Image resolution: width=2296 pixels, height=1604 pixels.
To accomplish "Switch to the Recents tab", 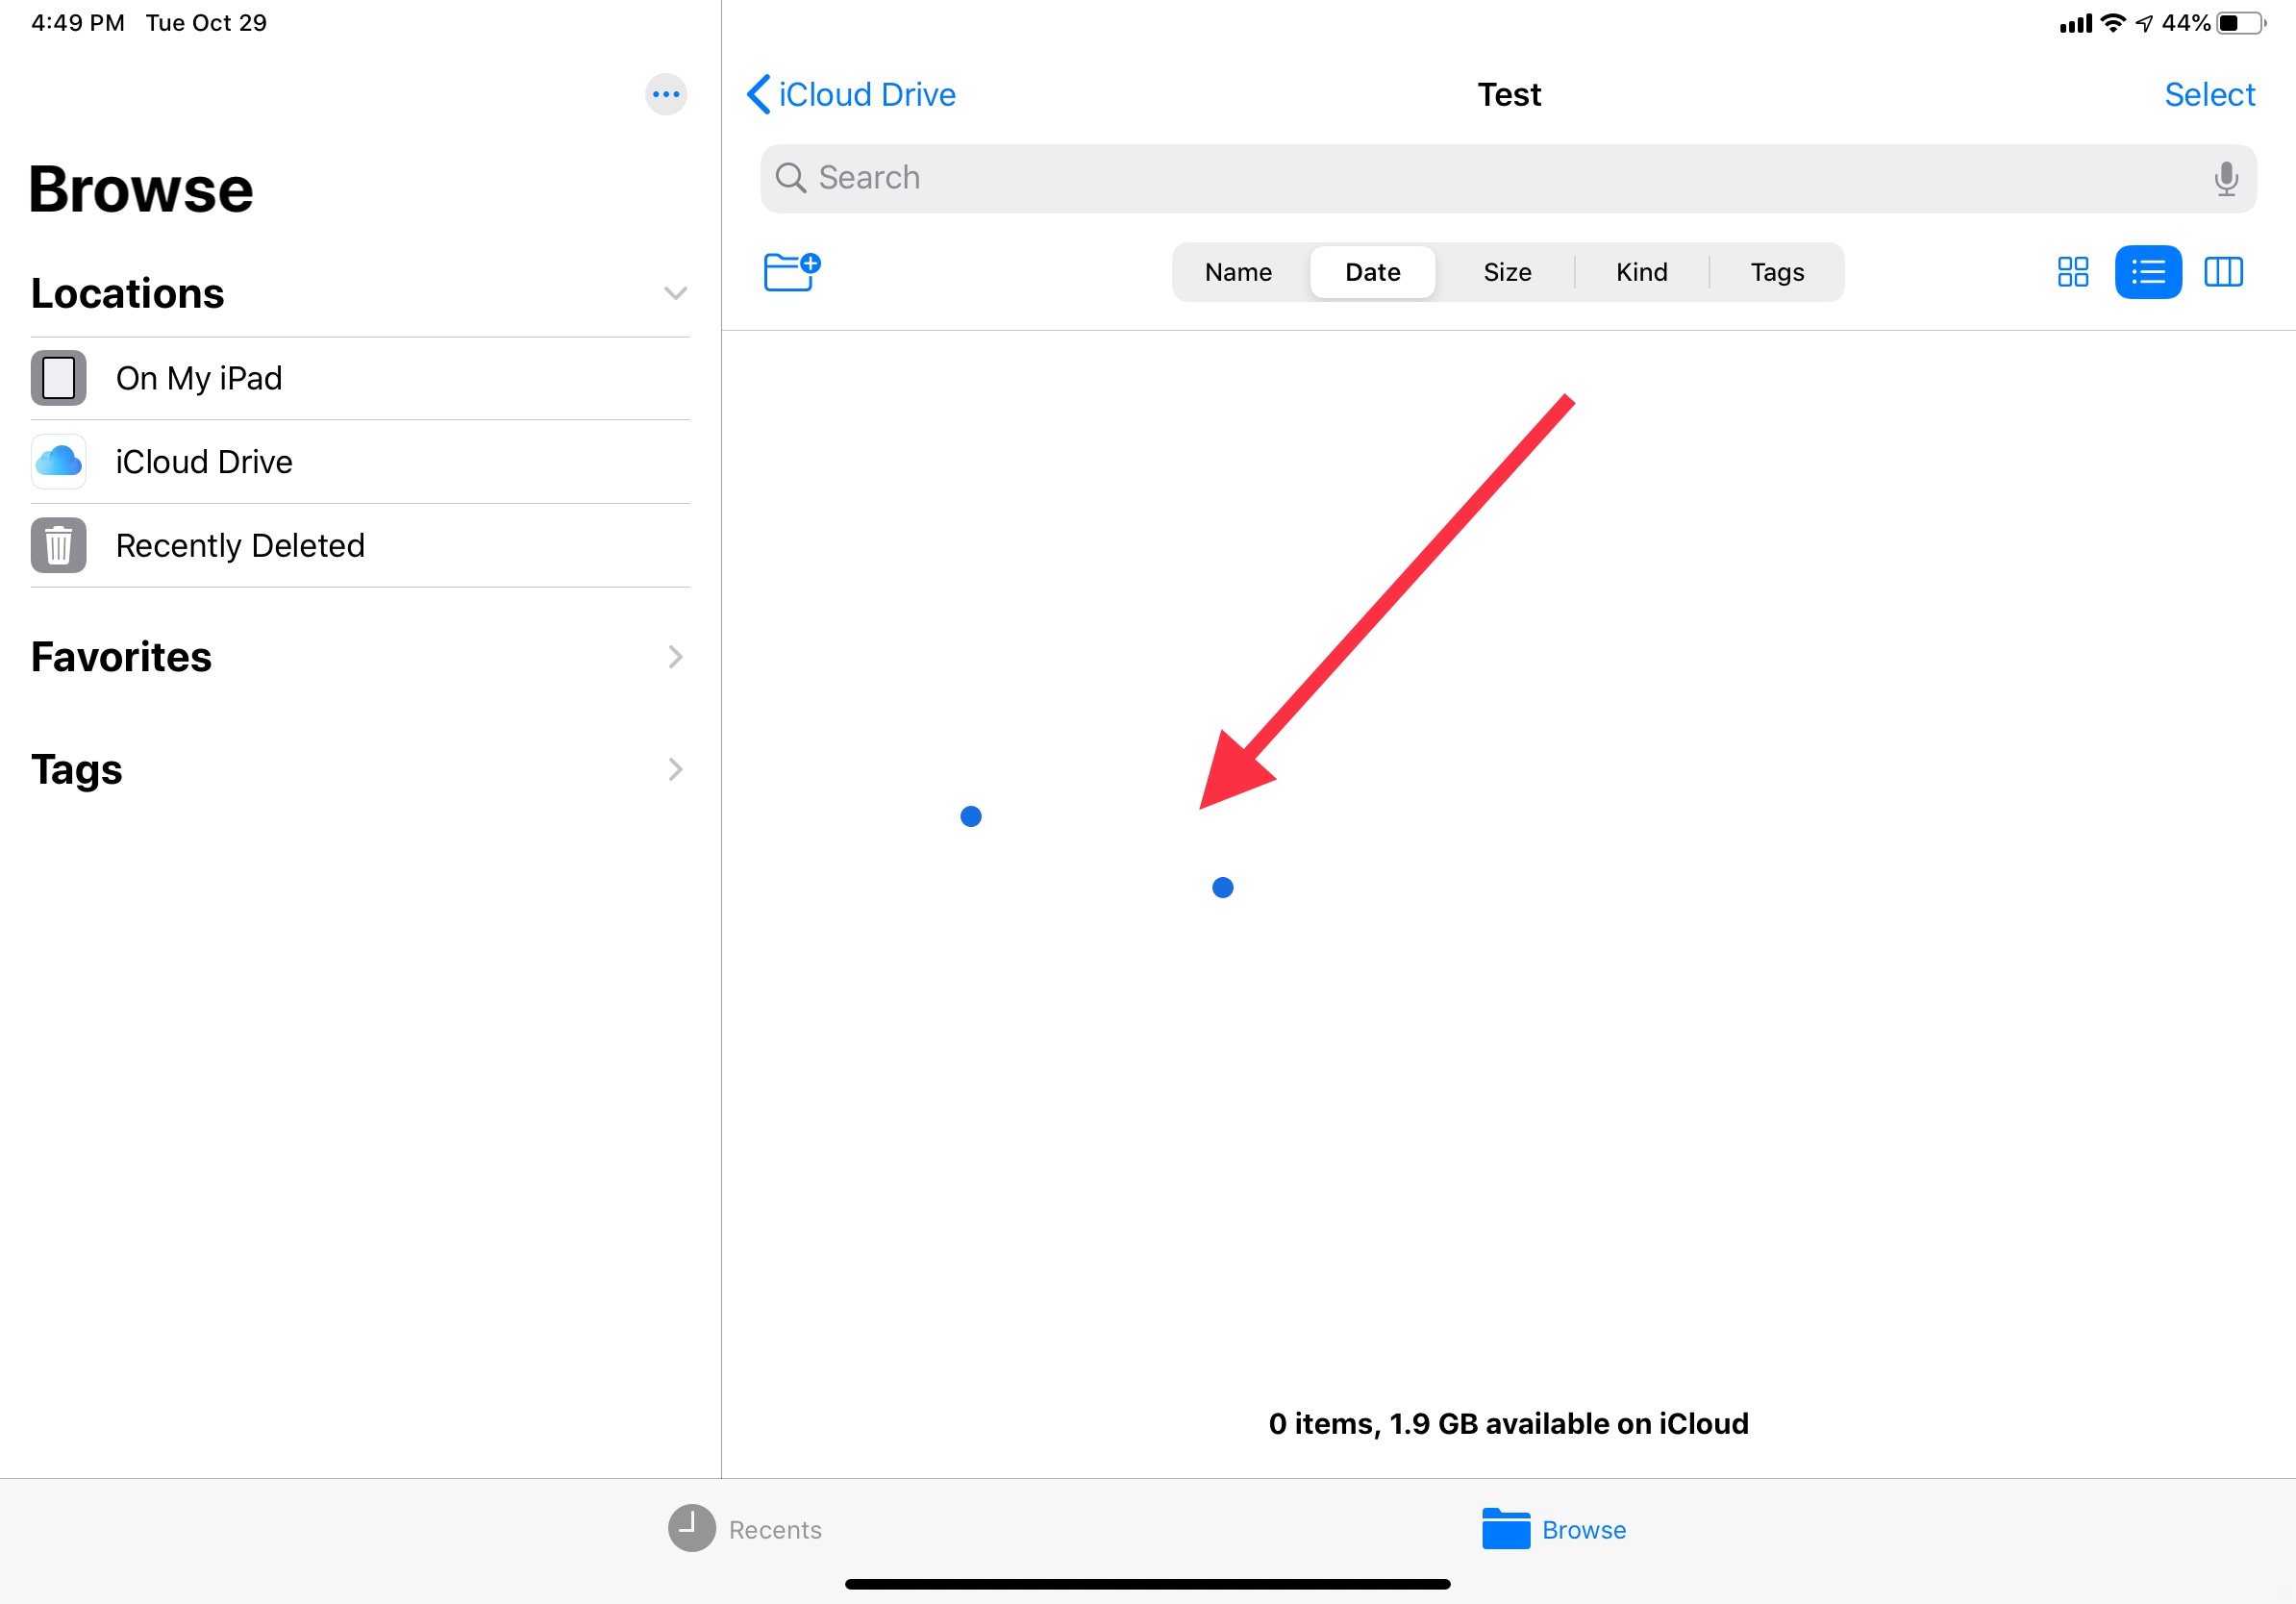I will click(x=745, y=1529).
